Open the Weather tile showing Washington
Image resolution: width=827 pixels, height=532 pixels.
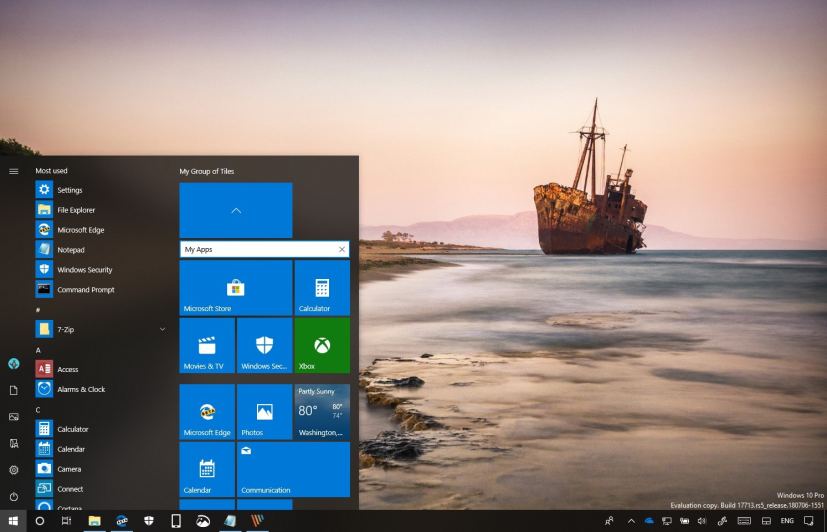322,412
